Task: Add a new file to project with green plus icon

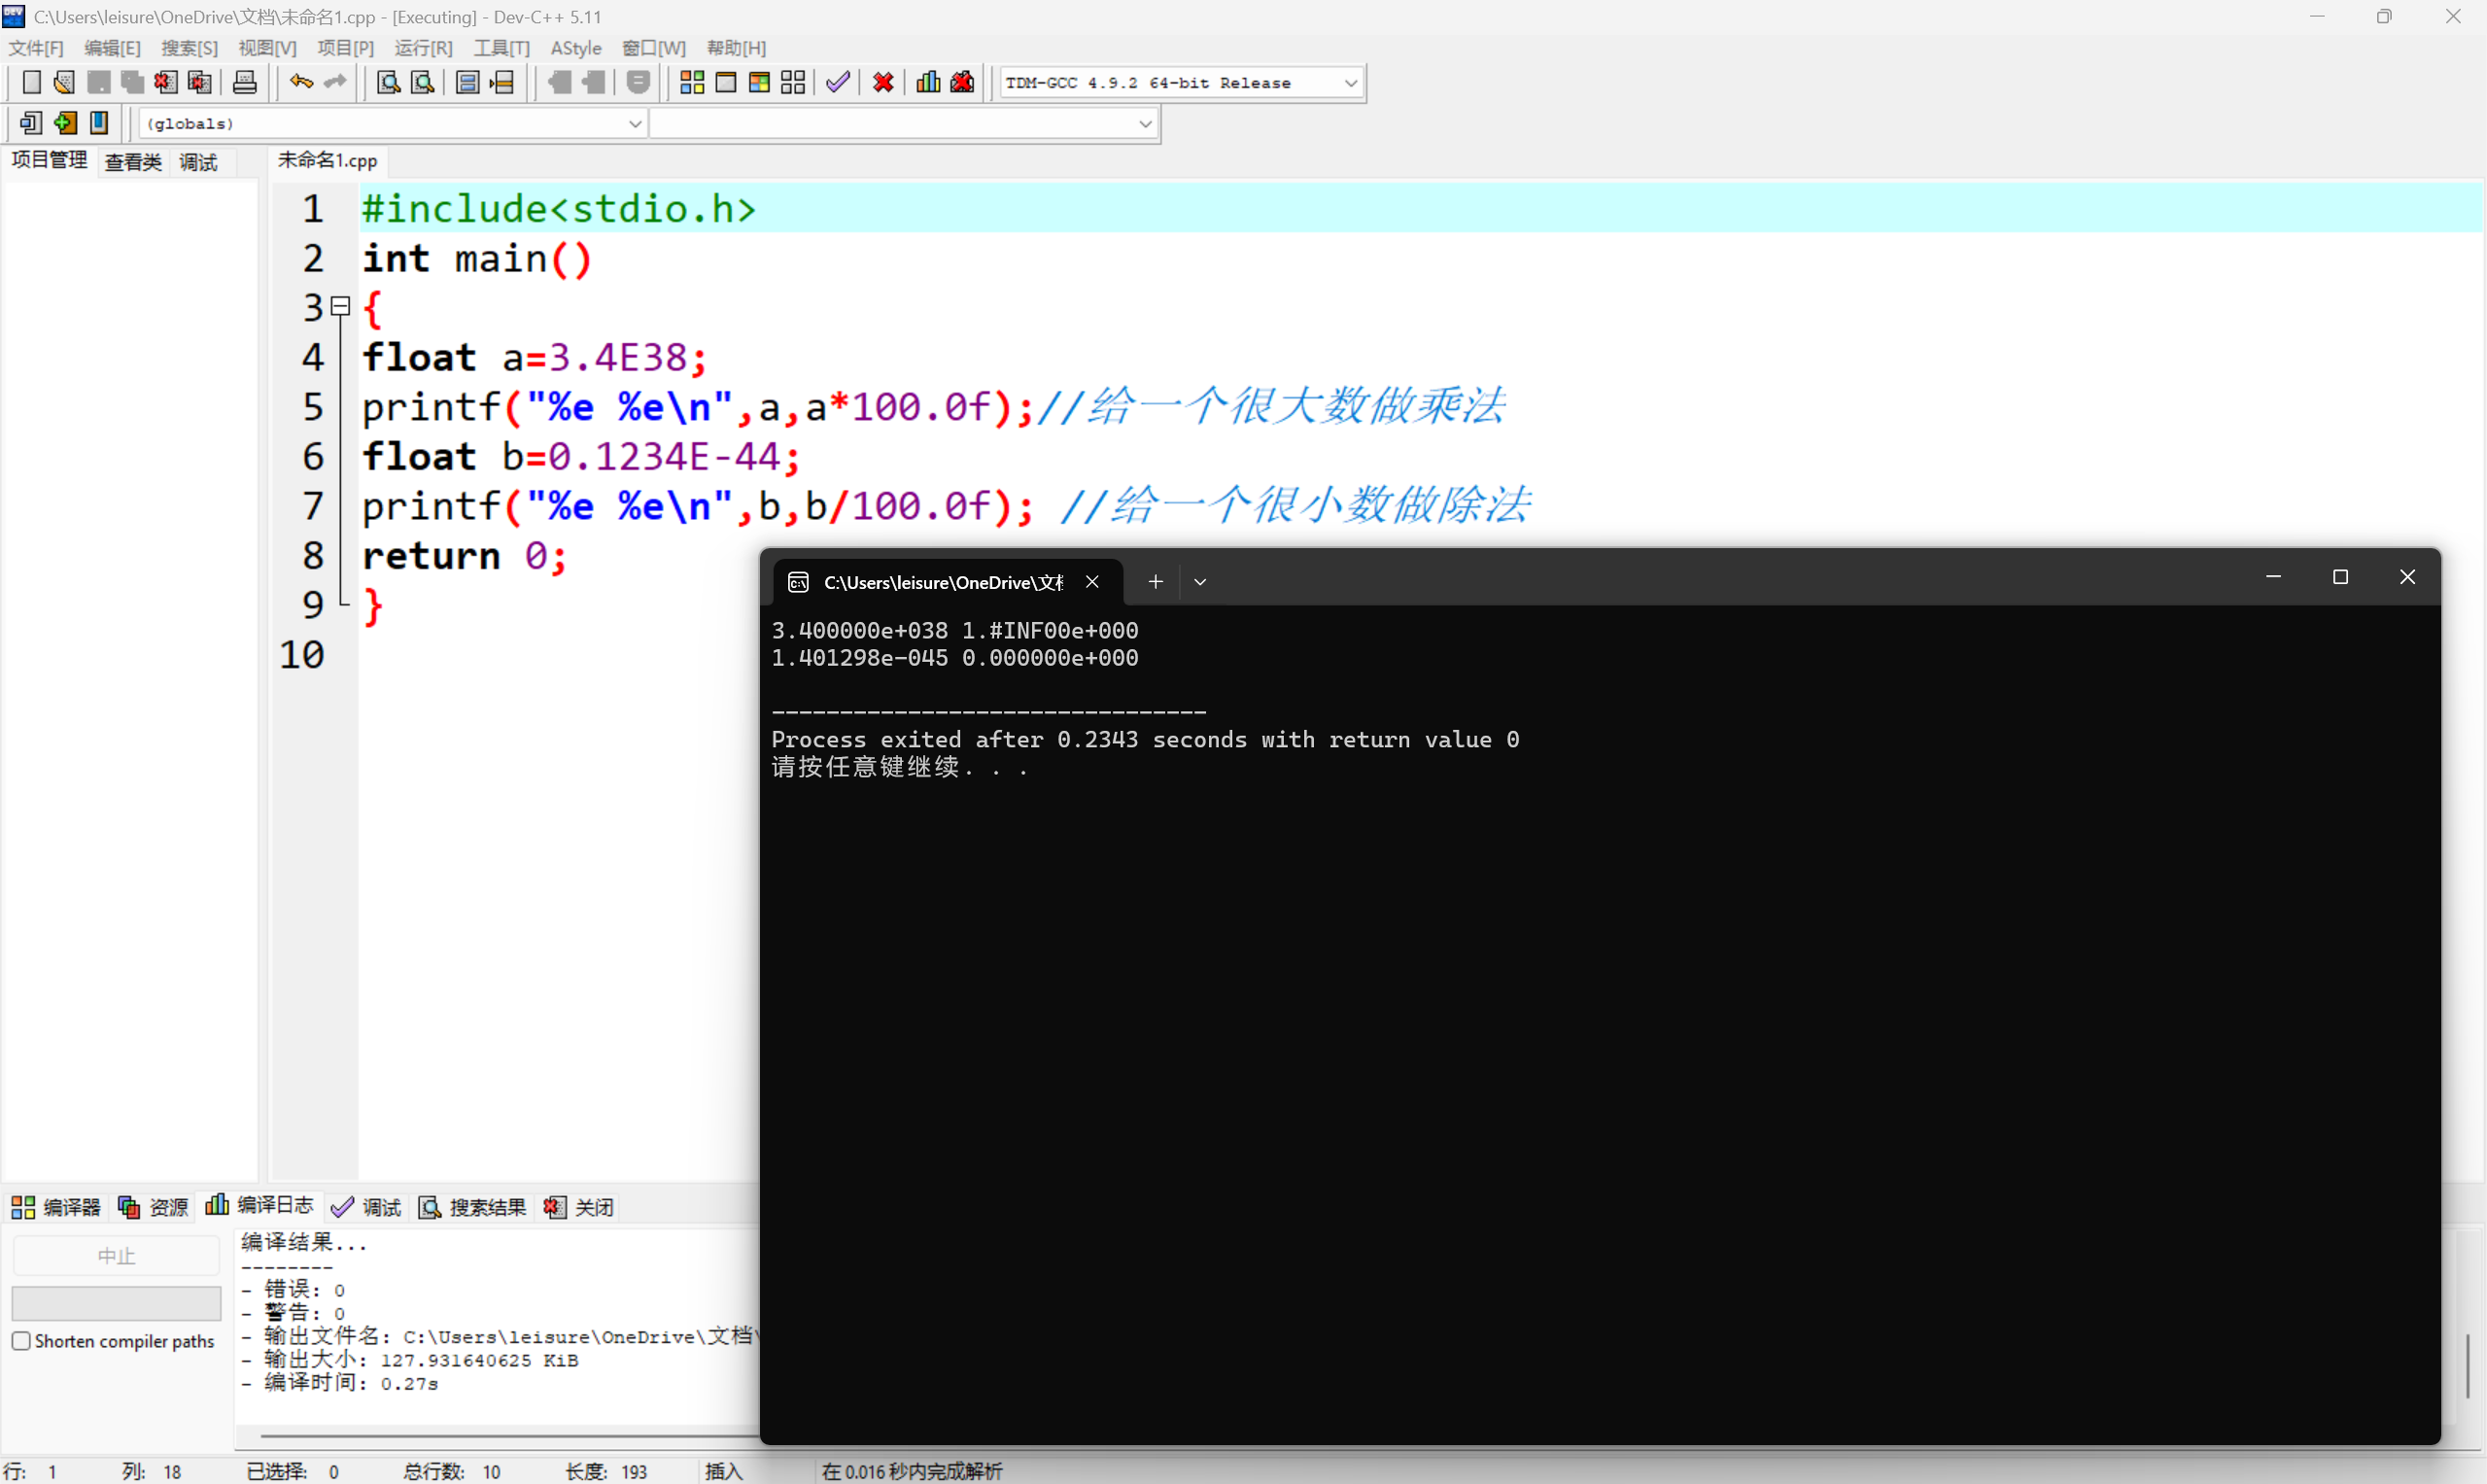Action: point(65,122)
